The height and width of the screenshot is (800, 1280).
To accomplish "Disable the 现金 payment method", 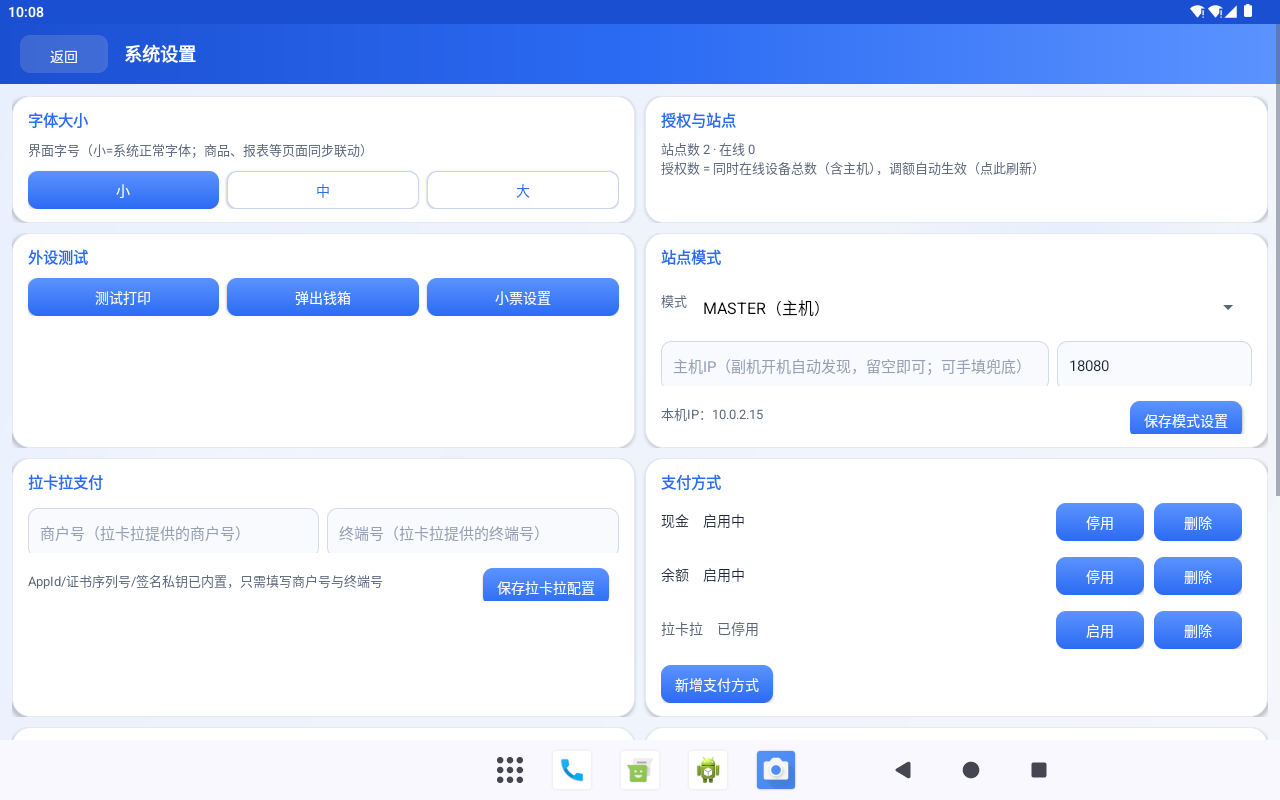I will click(1100, 522).
